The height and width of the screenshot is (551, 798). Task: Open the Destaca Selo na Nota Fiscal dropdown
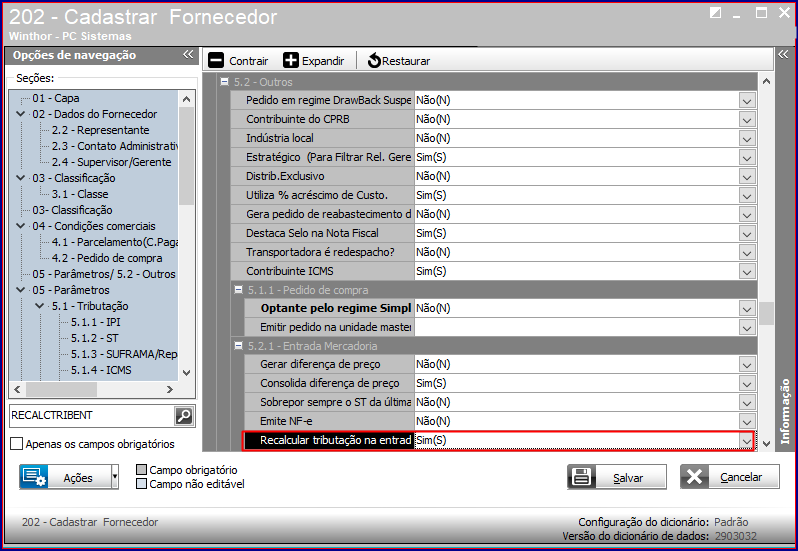click(x=747, y=234)
